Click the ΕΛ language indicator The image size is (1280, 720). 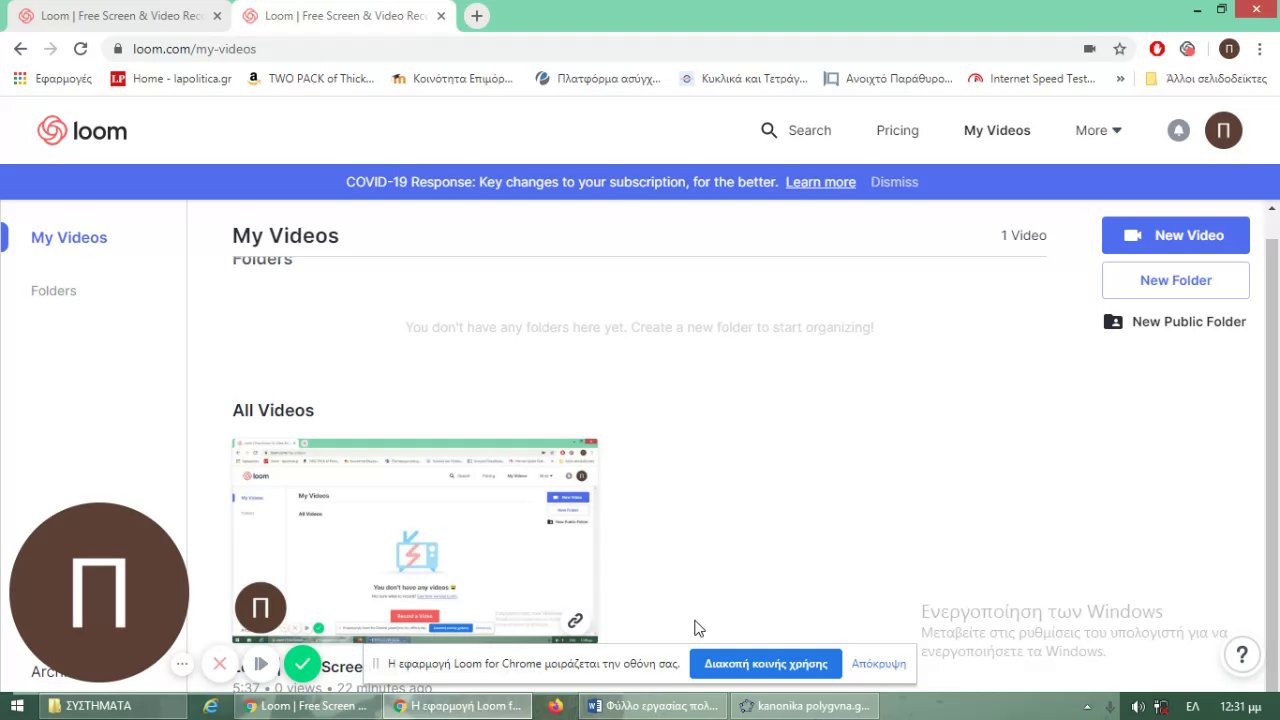[x=1192, y=706]
